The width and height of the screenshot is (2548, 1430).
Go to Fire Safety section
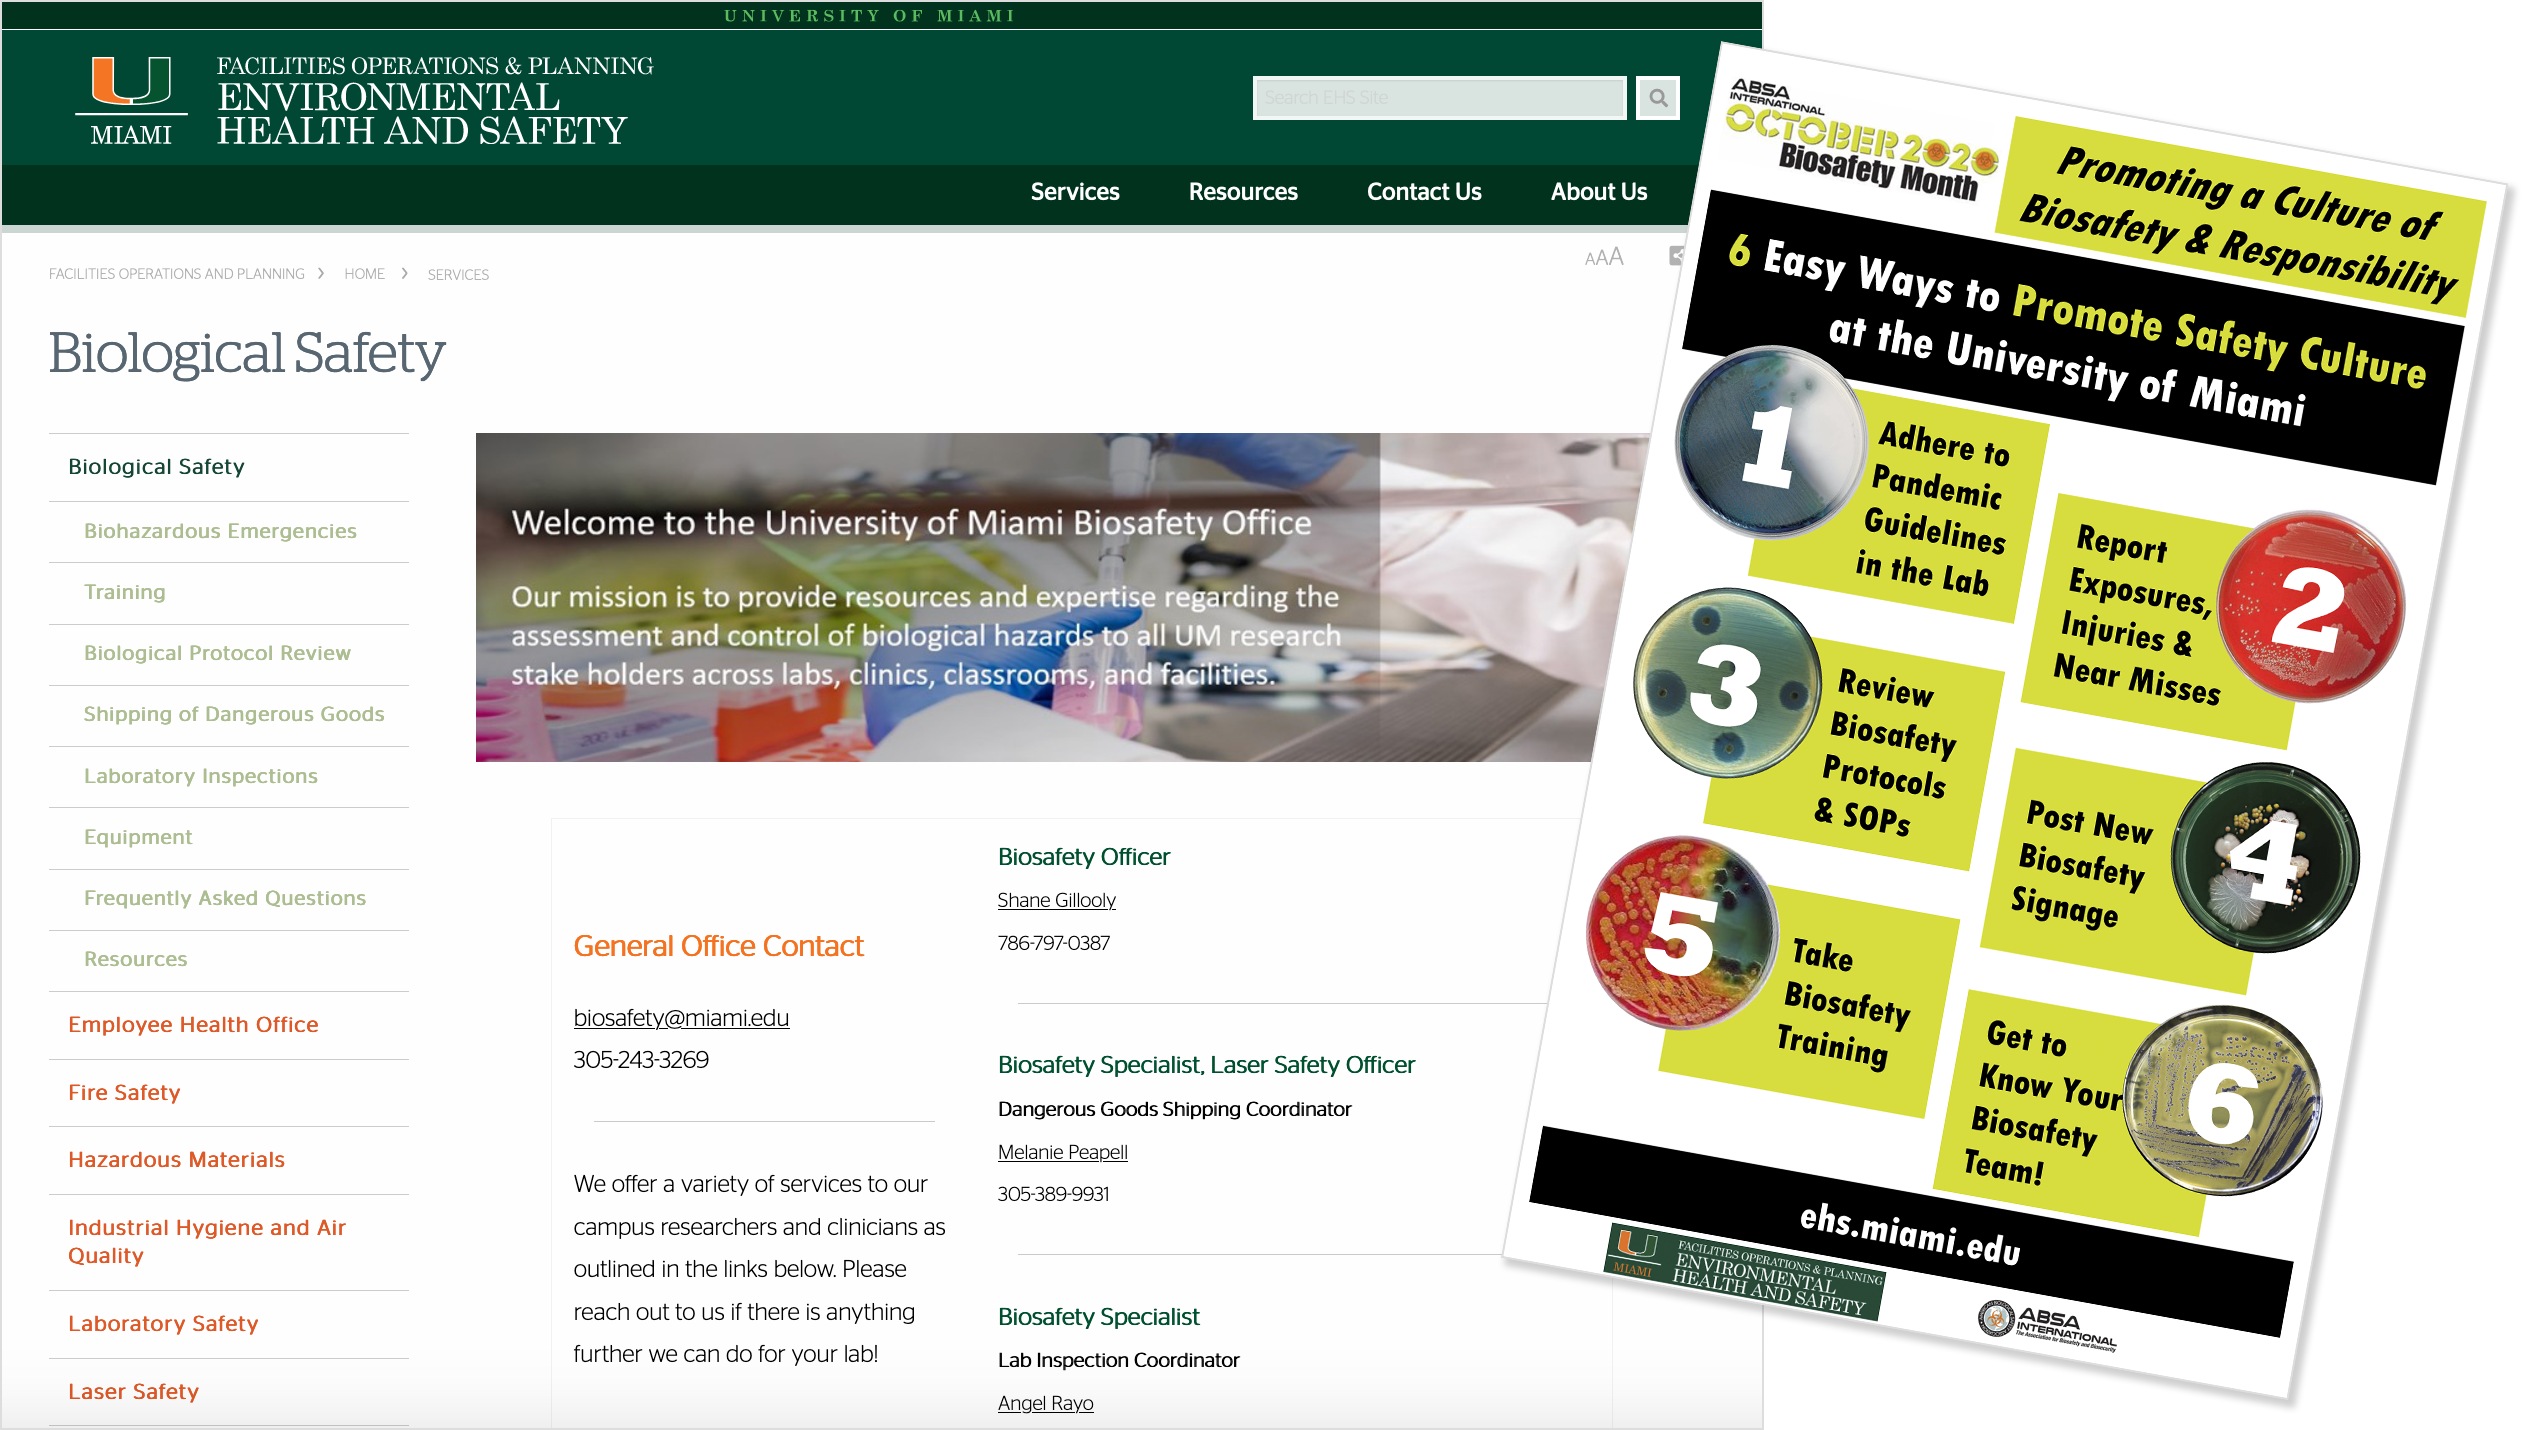[124, 1093]
